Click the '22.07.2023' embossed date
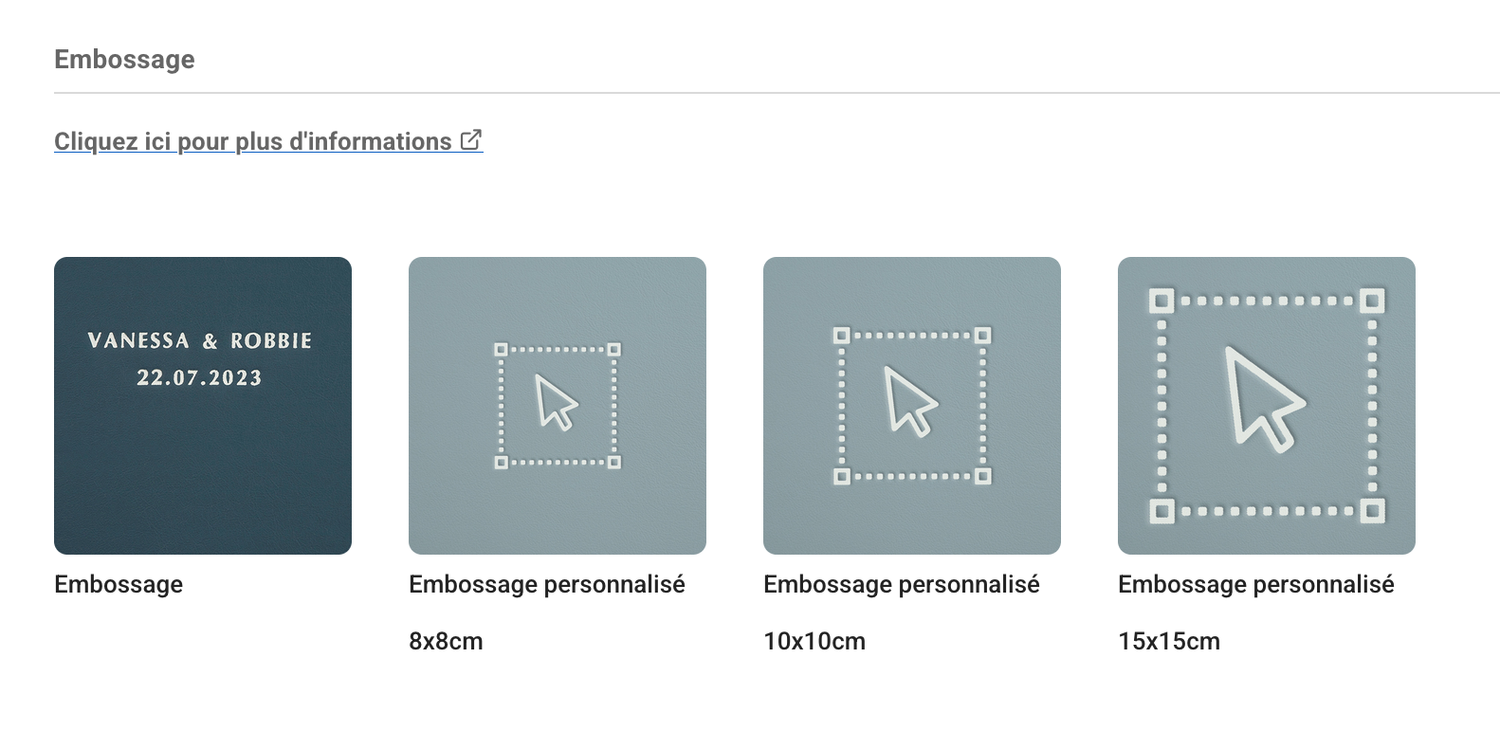The image size is (1500, 749). point(200,378)
